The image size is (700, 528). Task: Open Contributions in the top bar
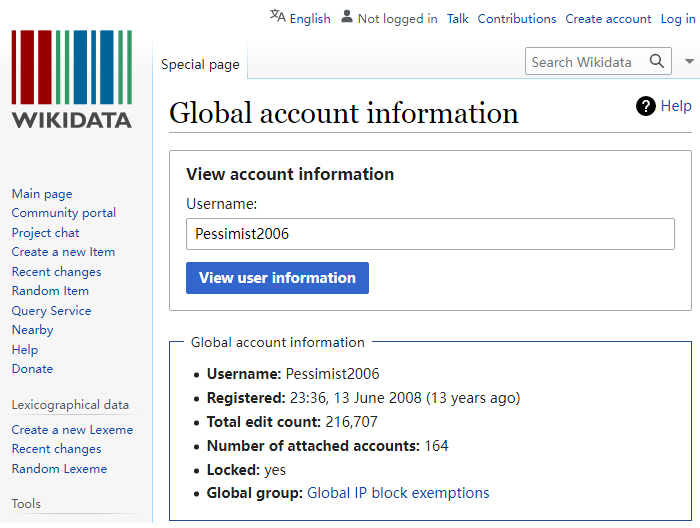(x=516, y=19)
